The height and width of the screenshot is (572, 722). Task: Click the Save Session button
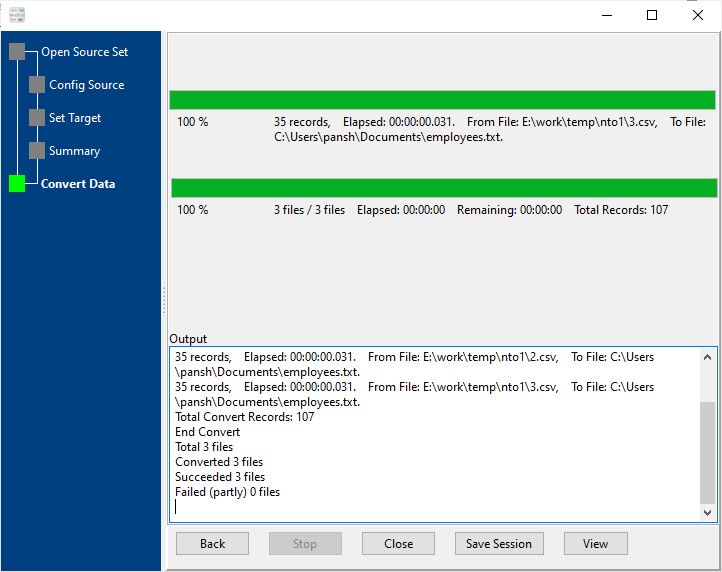(x=499, y=544)
